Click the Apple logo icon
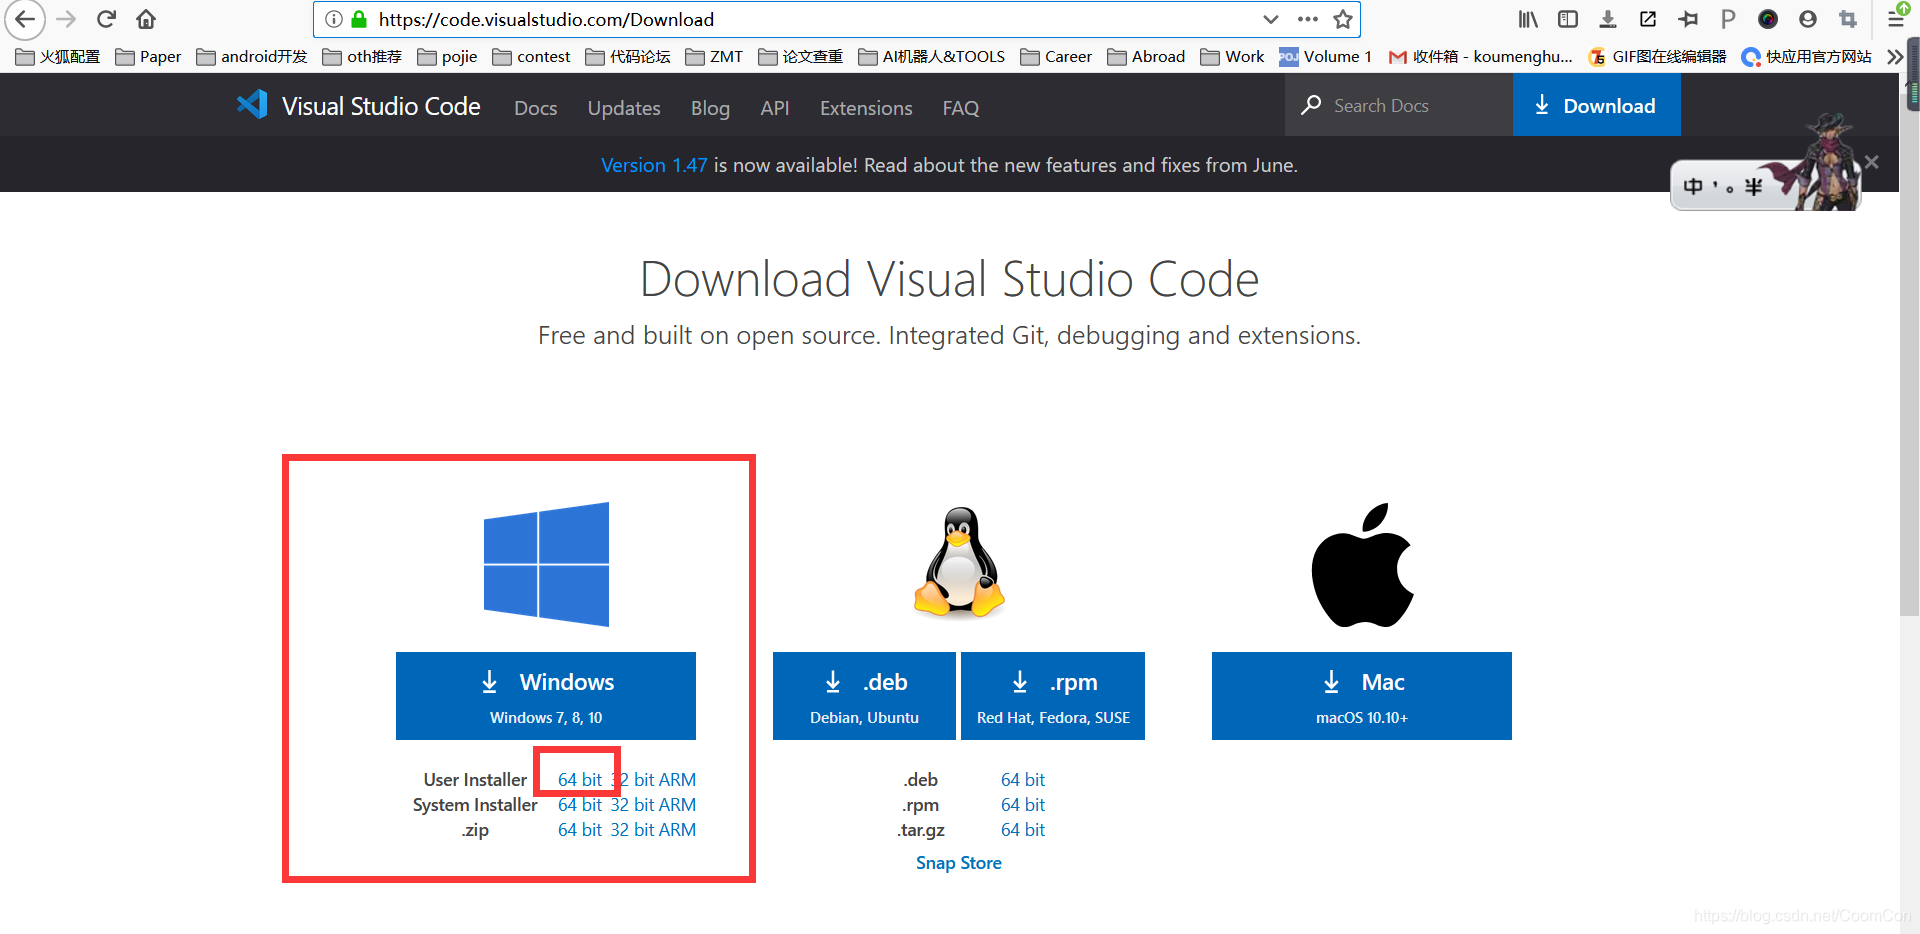The height and width of the screenshot is (934, 1920). tap(1362, 565)
